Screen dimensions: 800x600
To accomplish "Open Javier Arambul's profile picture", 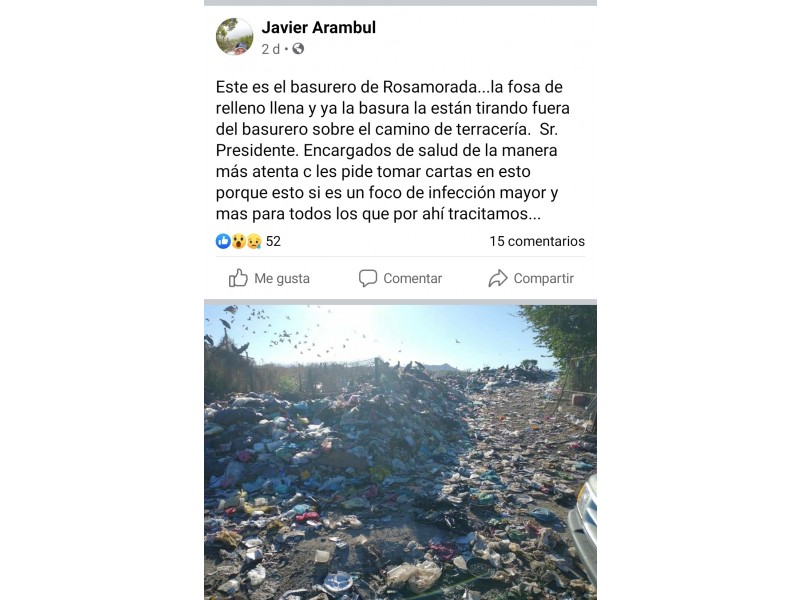I will pyautogui.click(x=234, y=37).
